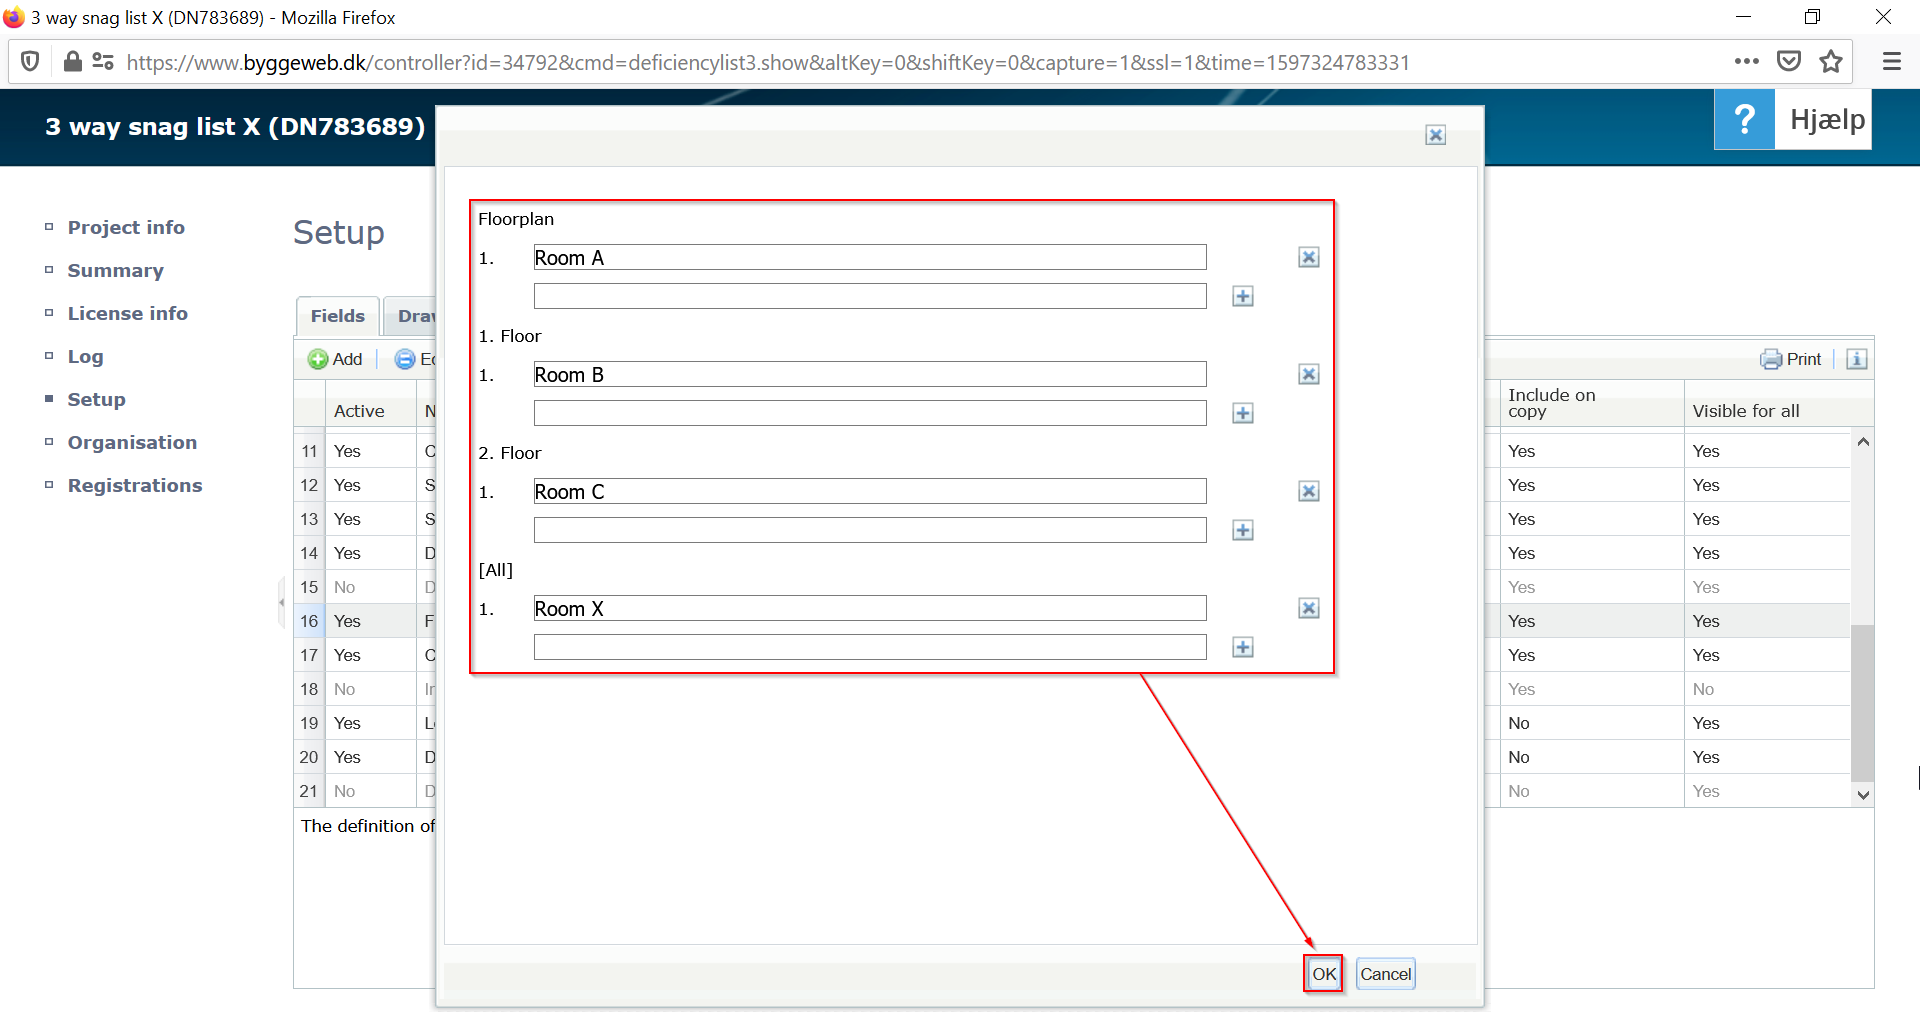Add a new room under [All]
This screenshot has width=1920, height=1019.
coord(1242,647)
